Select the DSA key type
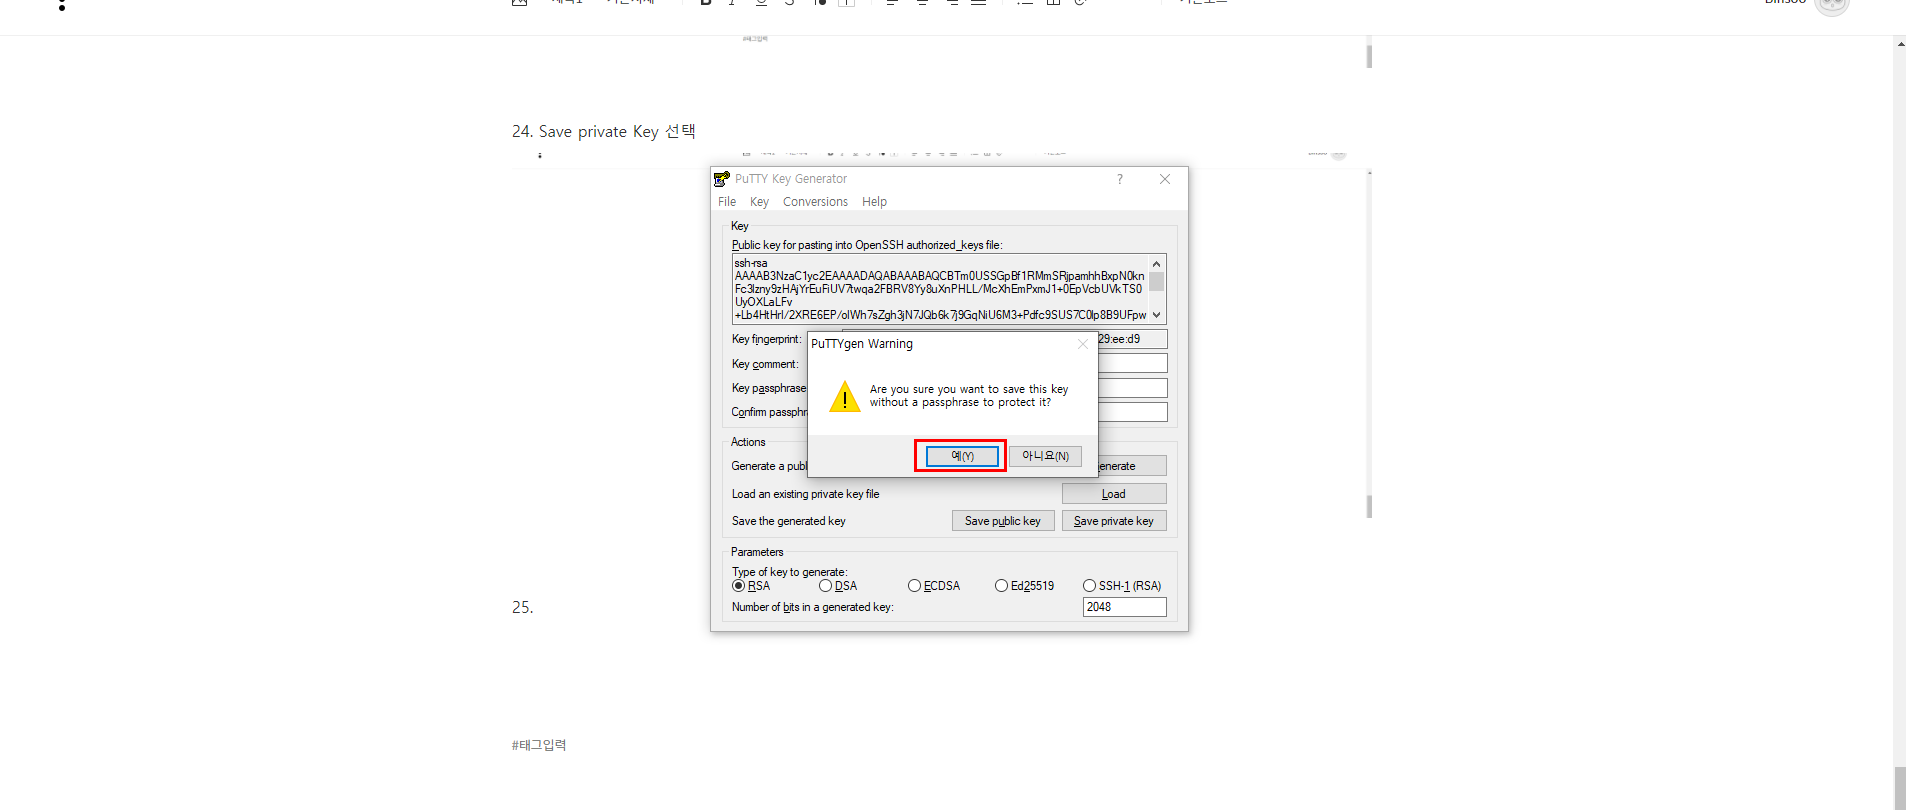 838,586
